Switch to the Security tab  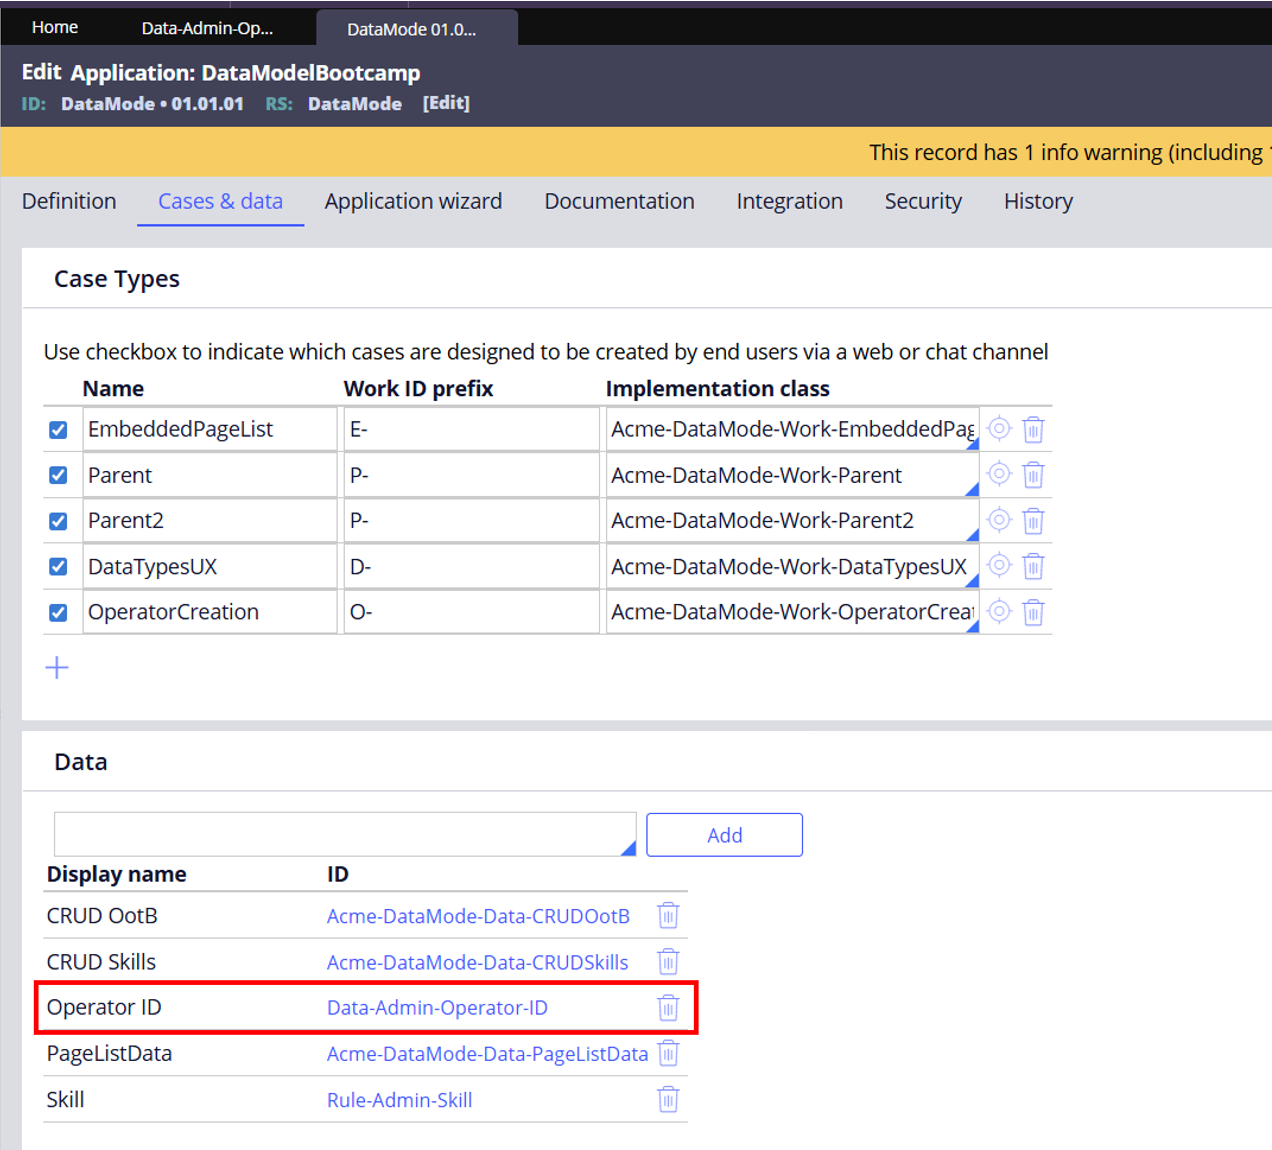click(922, 202)
